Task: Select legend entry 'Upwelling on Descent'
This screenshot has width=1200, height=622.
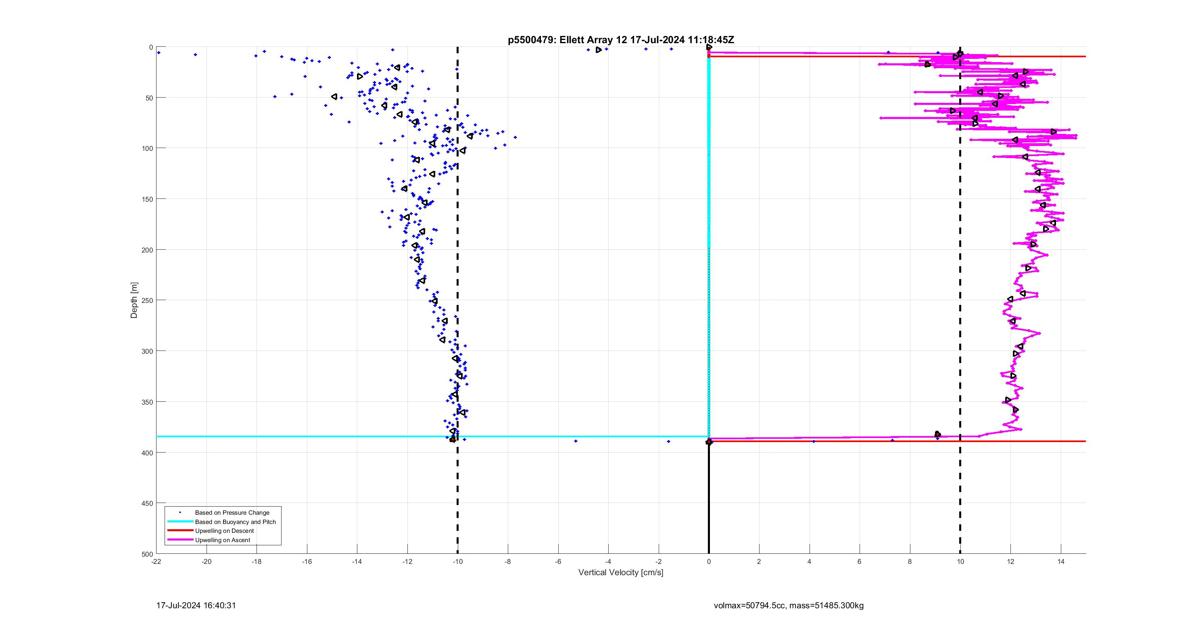Action: [223, 531]
